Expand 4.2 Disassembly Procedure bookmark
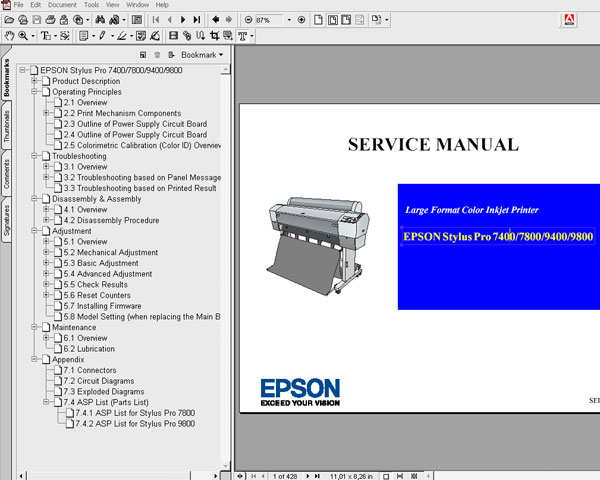 click(46, 220)
